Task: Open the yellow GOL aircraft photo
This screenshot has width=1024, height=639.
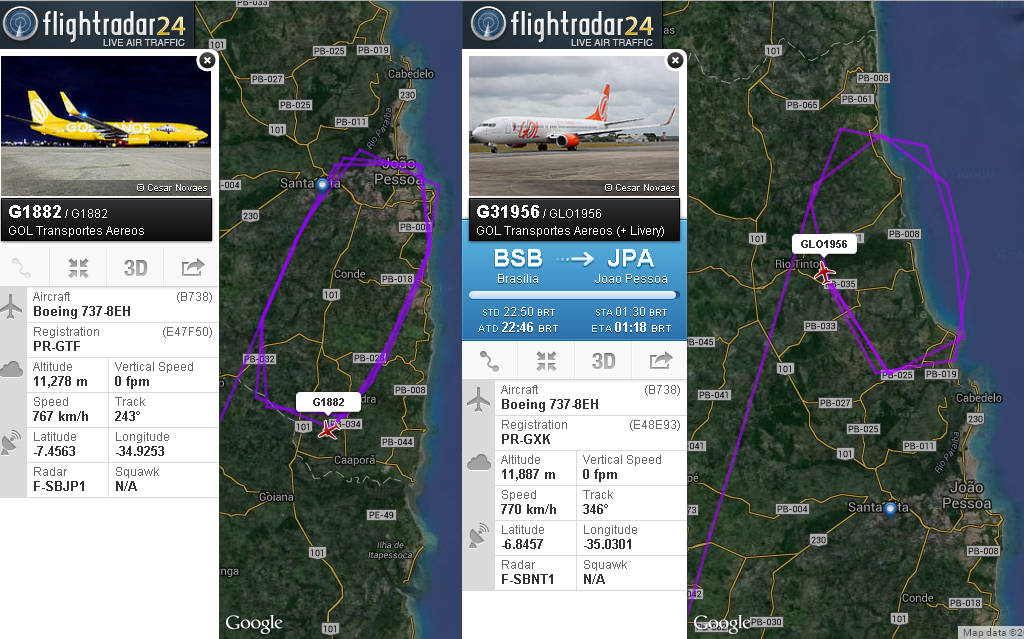Action: (106, 125)
